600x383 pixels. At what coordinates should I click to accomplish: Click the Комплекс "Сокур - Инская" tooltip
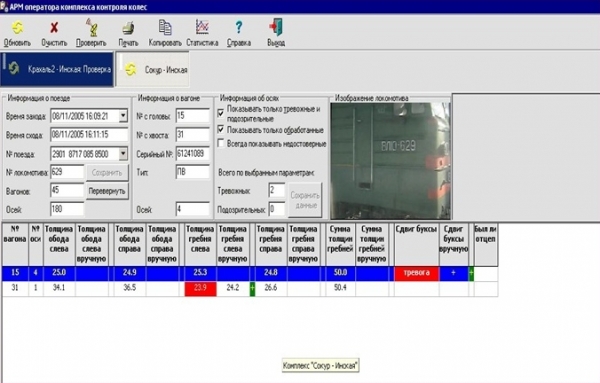320,366
